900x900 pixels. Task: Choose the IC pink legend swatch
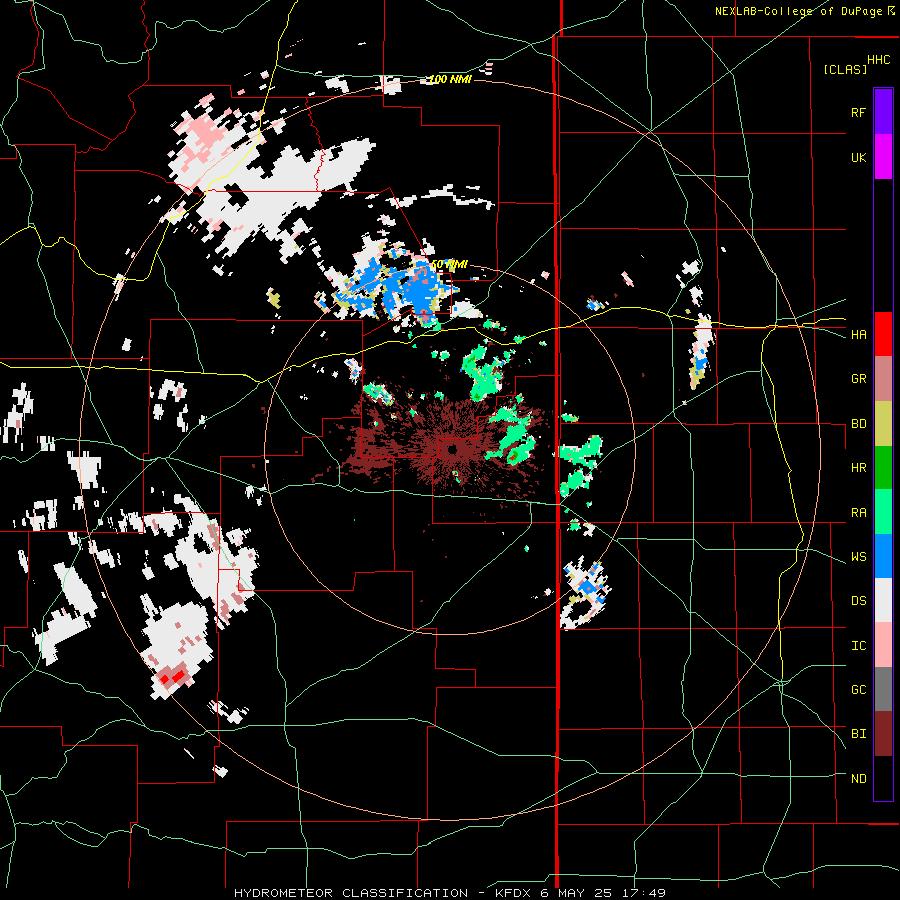click(883, 645)
